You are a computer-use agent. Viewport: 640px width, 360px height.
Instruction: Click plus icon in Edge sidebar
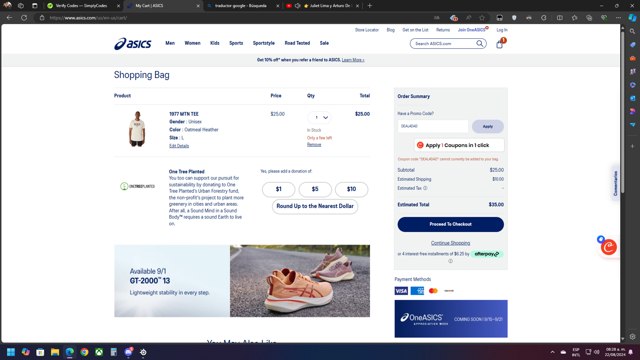click(633, 146)
